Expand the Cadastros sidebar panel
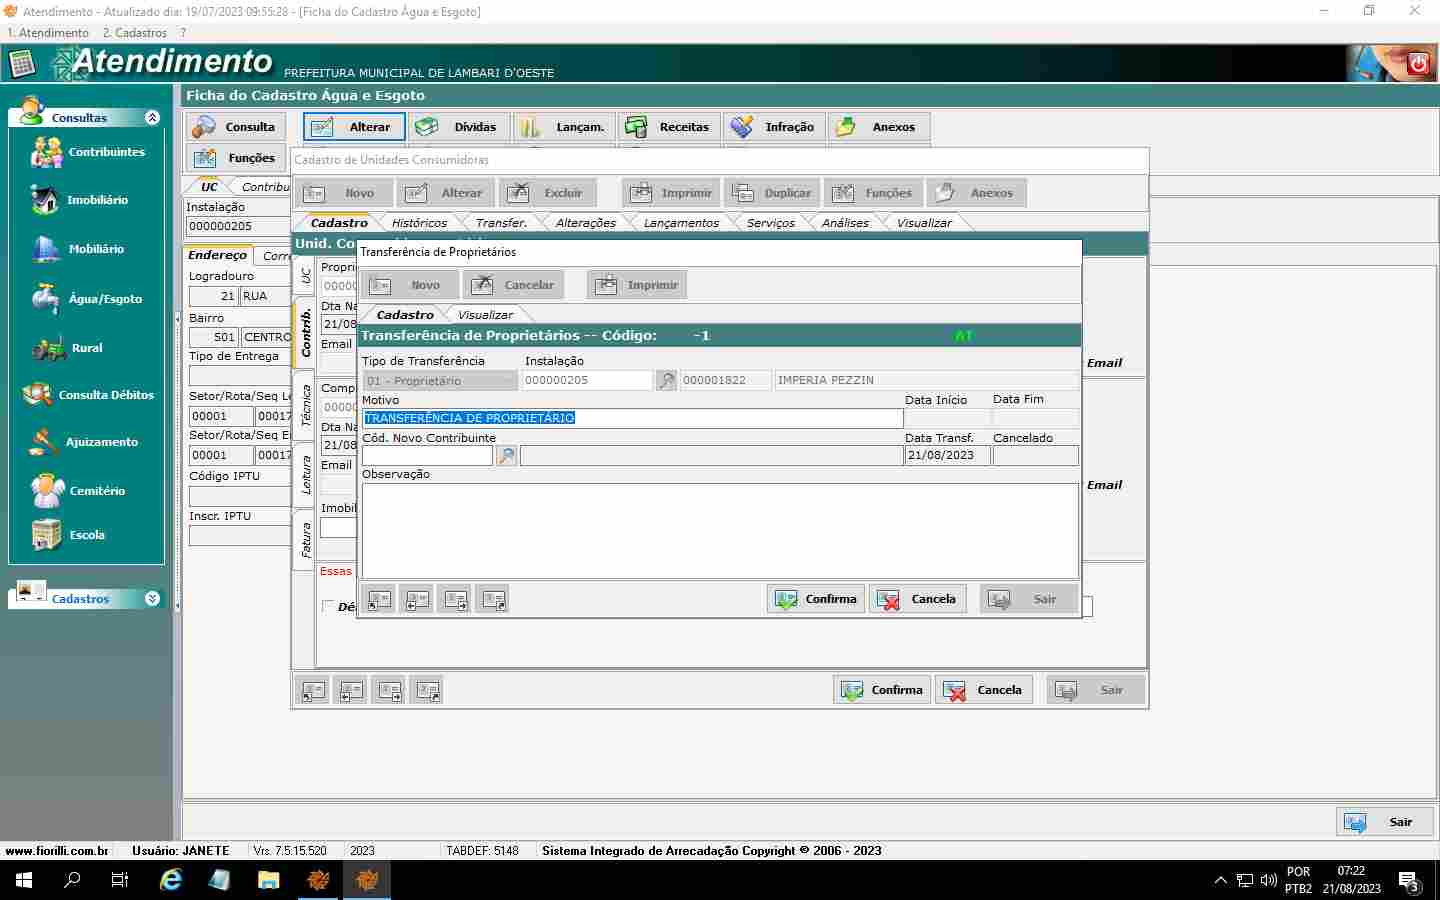This screenshot has width=1440, height=900. coord(152,599)
